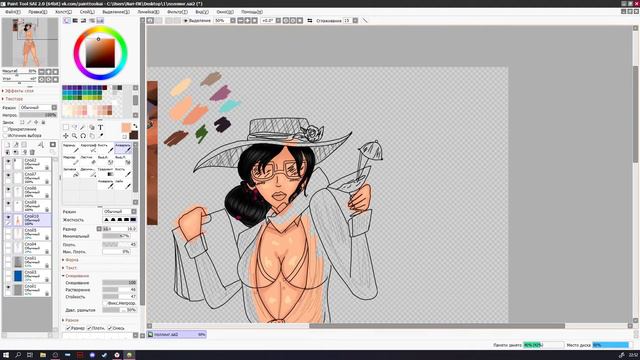Swap foreground and background colors

[135, 126]
